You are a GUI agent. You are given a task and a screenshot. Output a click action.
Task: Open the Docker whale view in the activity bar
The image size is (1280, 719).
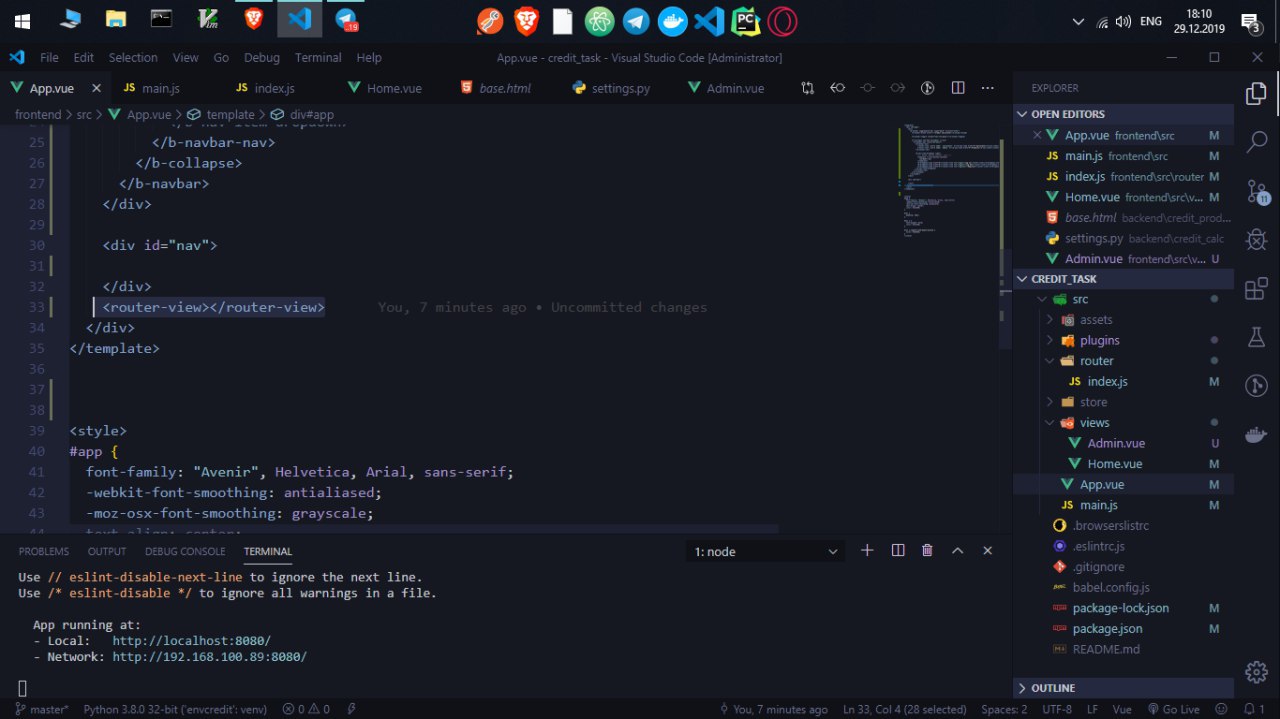(1256, 435)
